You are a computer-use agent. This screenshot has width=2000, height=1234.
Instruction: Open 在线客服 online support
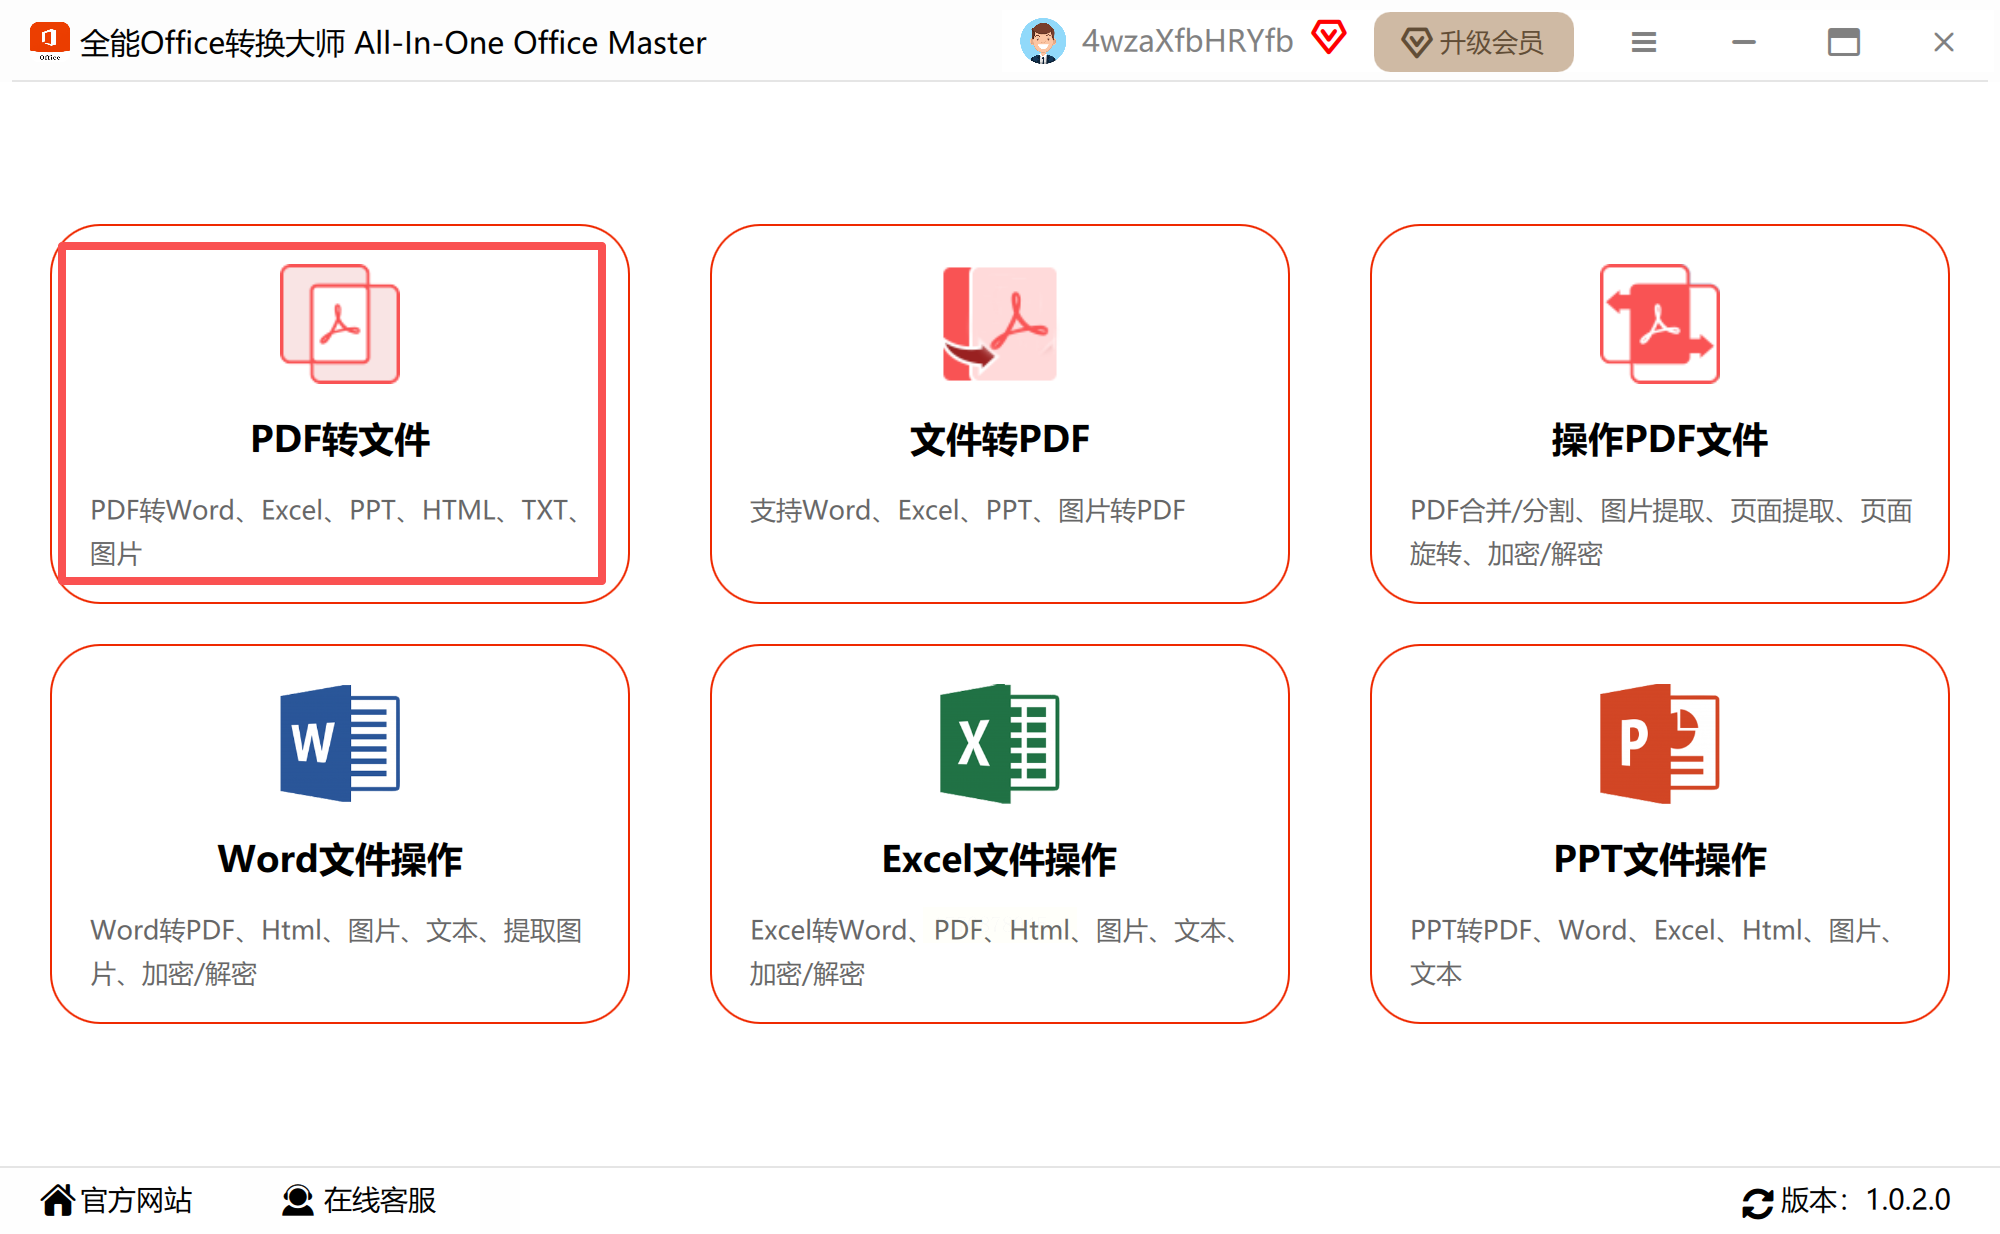coord(359,1200)
